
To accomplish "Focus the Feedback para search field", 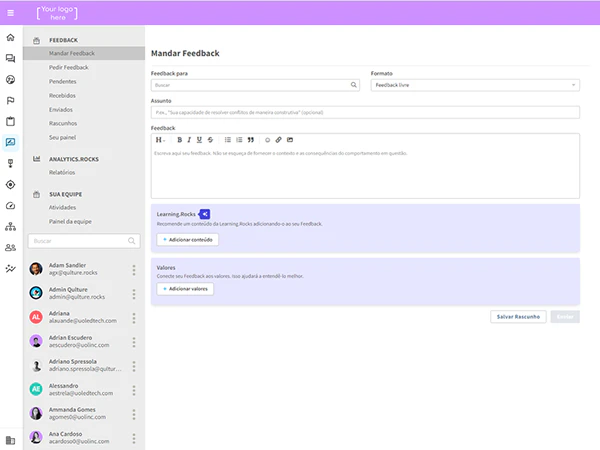I will coord(255,85).
